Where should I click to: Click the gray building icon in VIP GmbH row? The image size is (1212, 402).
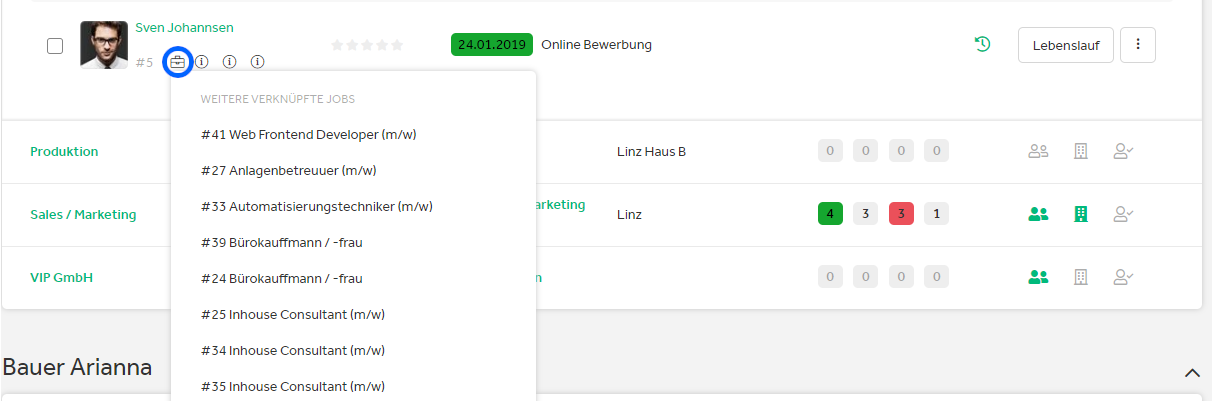point(1080,277)
